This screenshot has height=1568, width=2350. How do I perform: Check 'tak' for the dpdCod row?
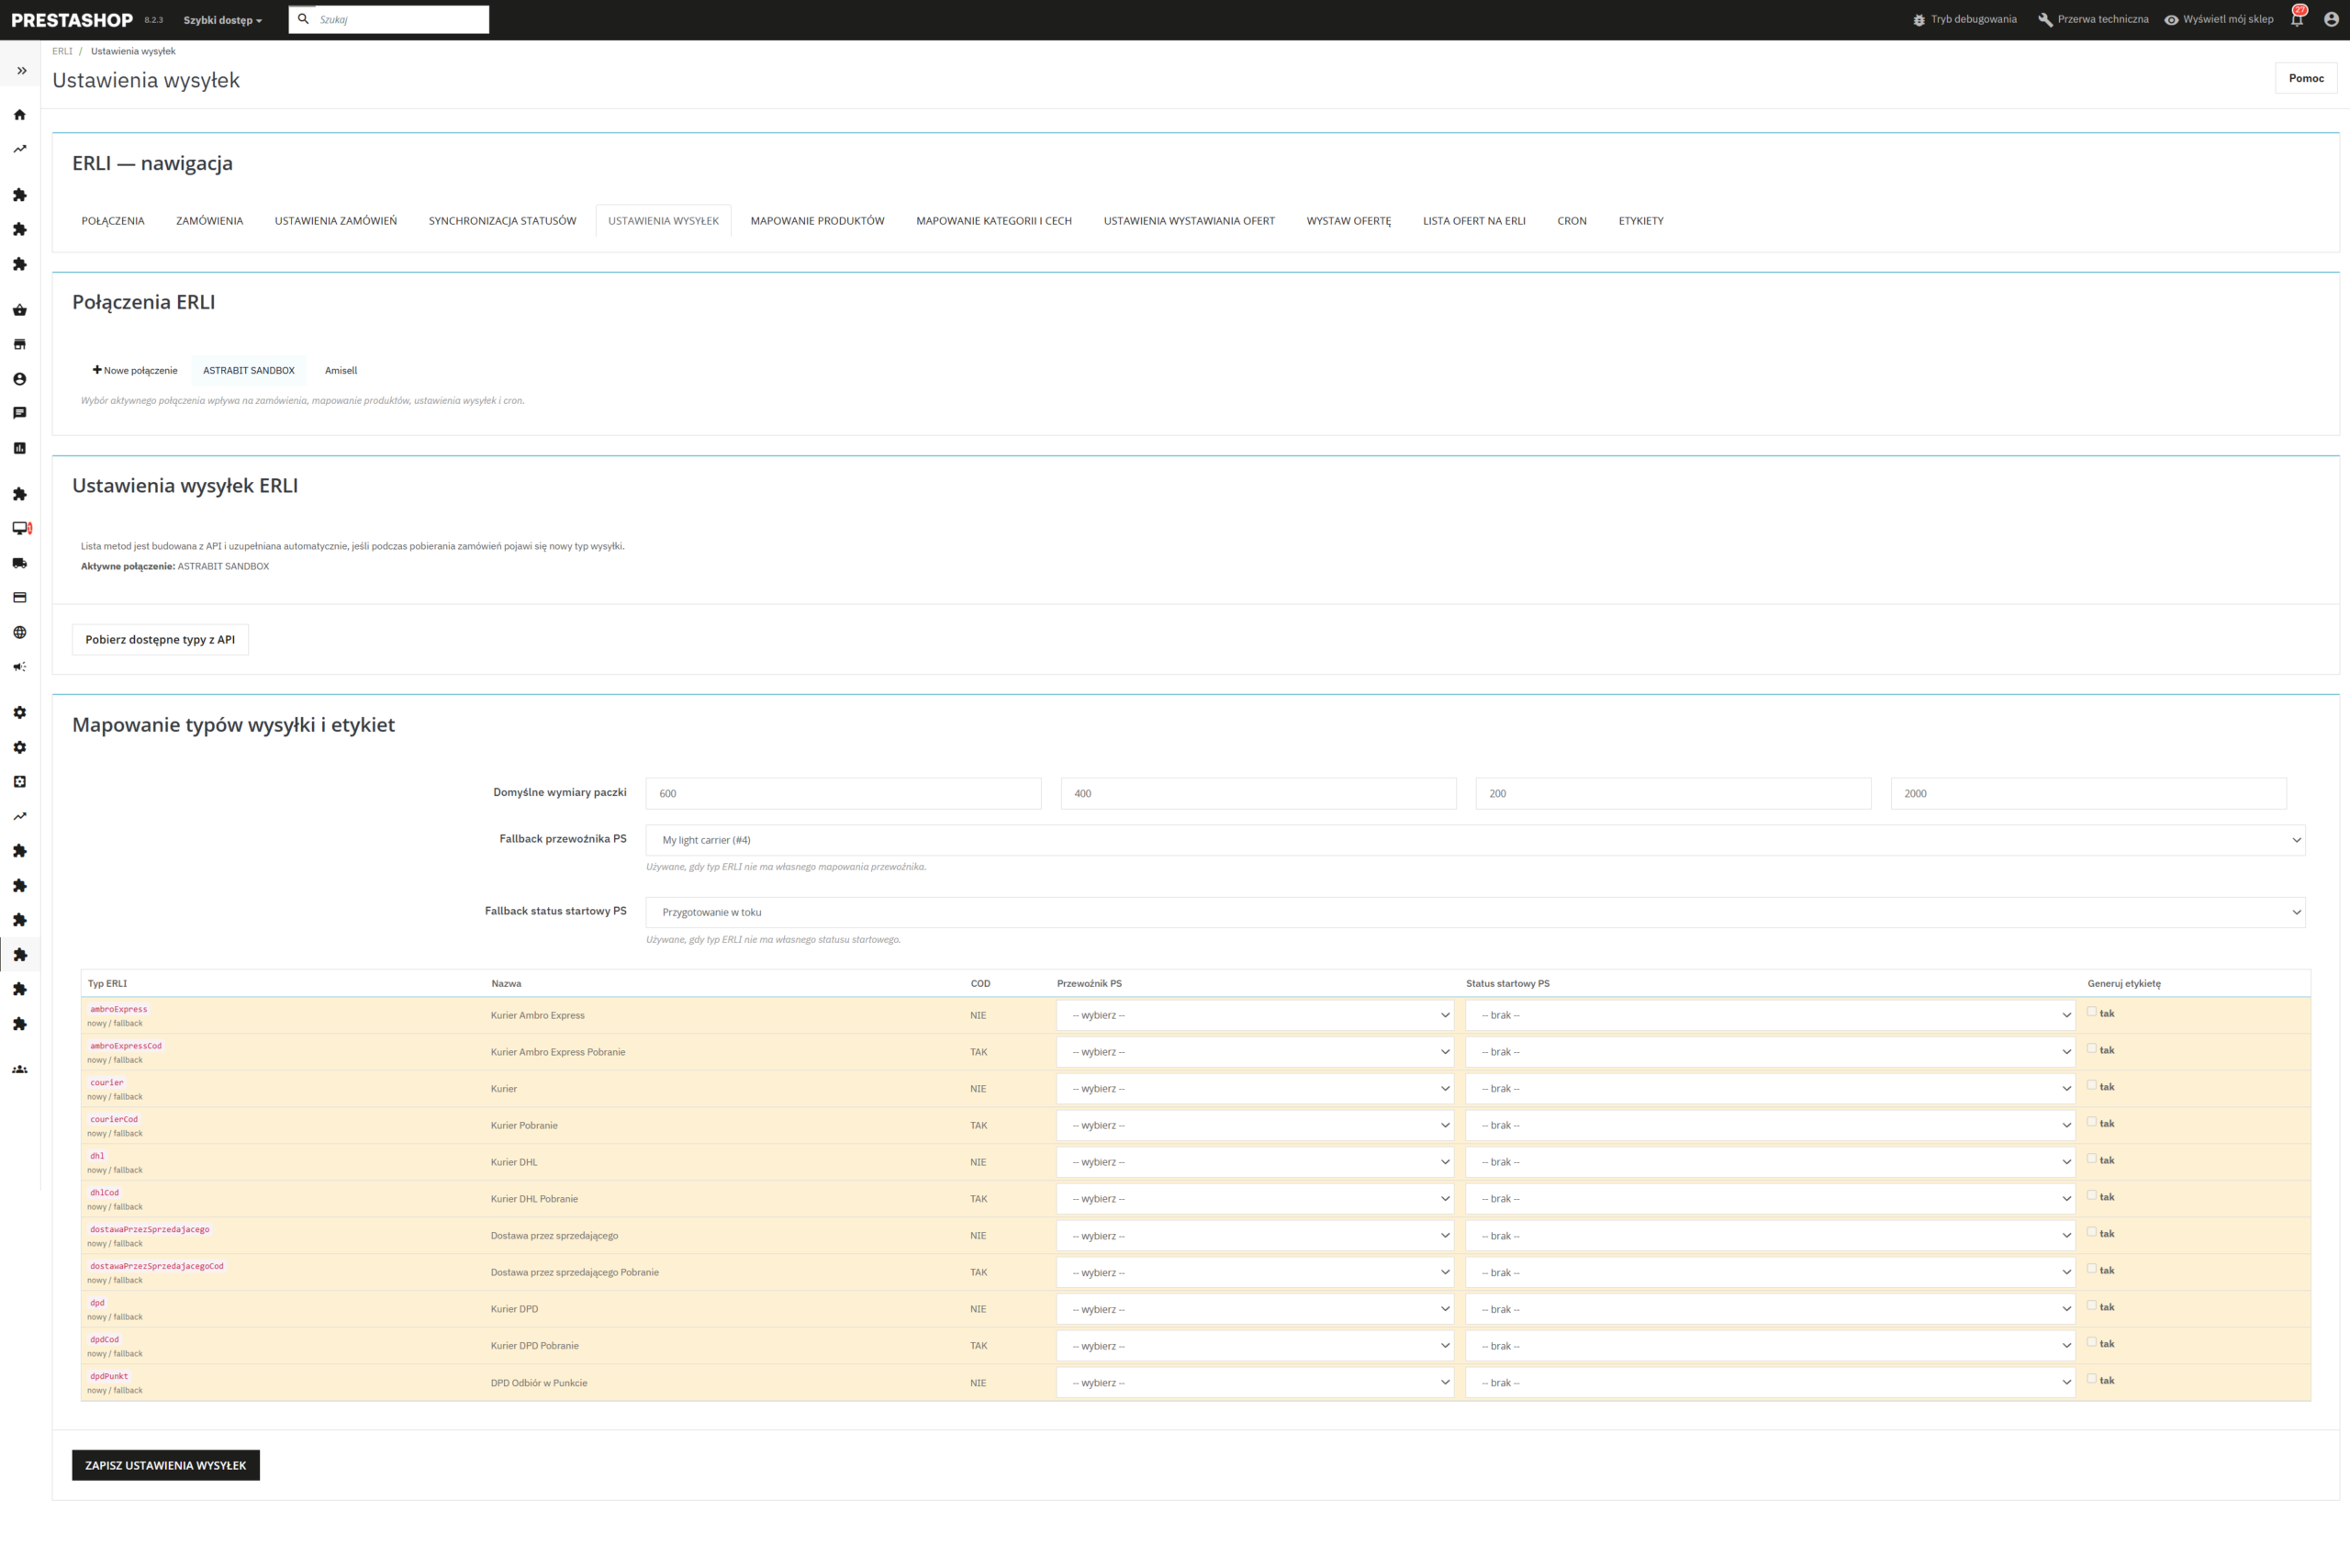pos(2091,1343)
